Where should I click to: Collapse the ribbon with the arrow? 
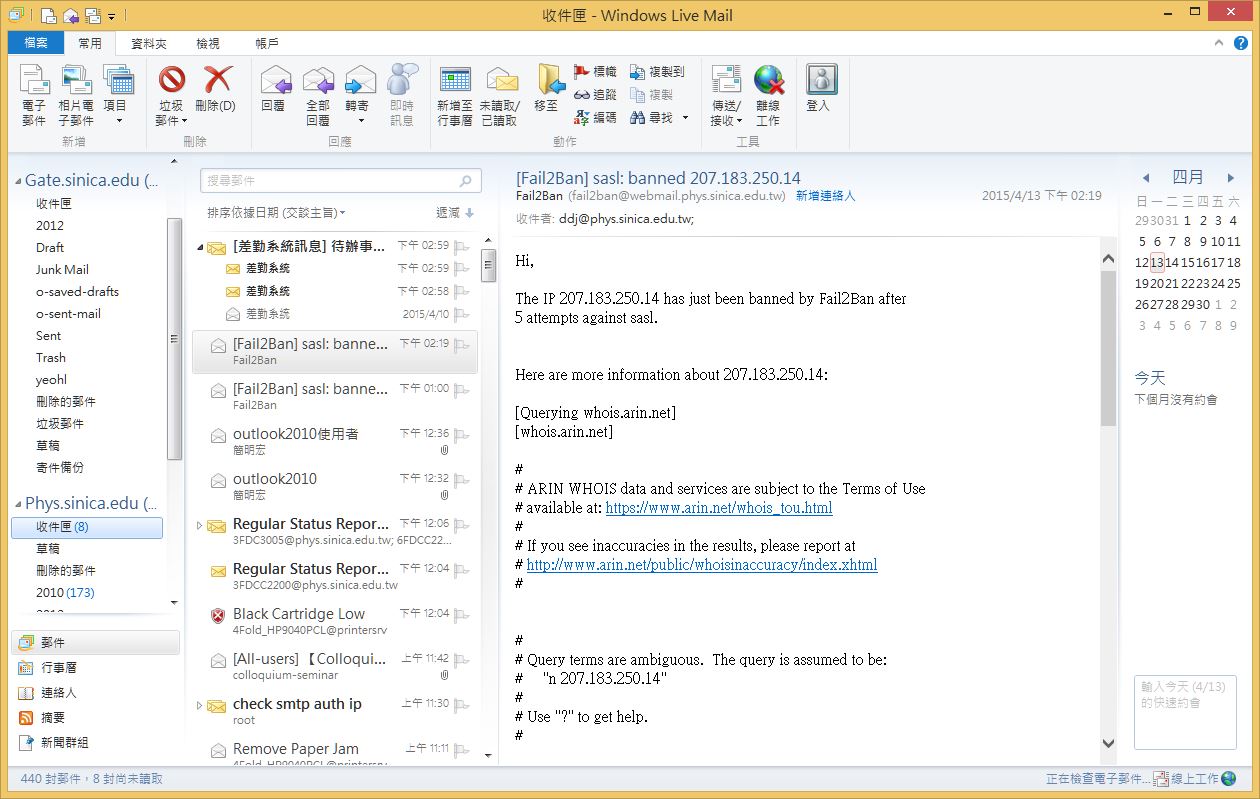1219,42
